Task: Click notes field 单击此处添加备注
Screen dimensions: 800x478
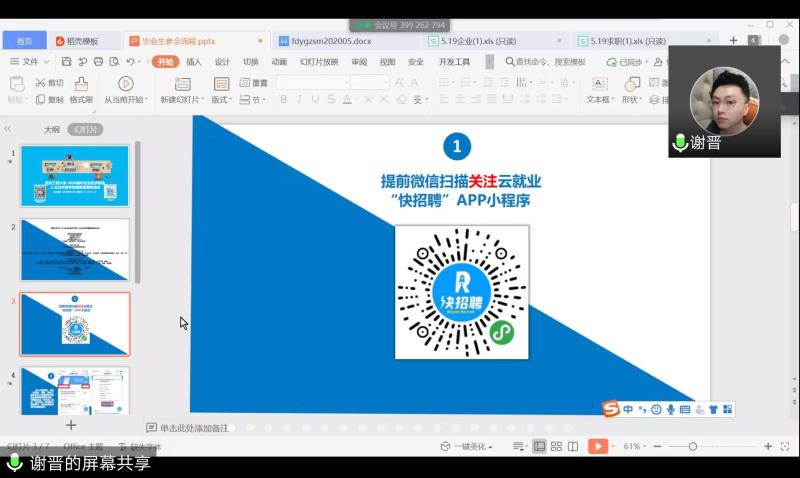Action: click(194, 428)
